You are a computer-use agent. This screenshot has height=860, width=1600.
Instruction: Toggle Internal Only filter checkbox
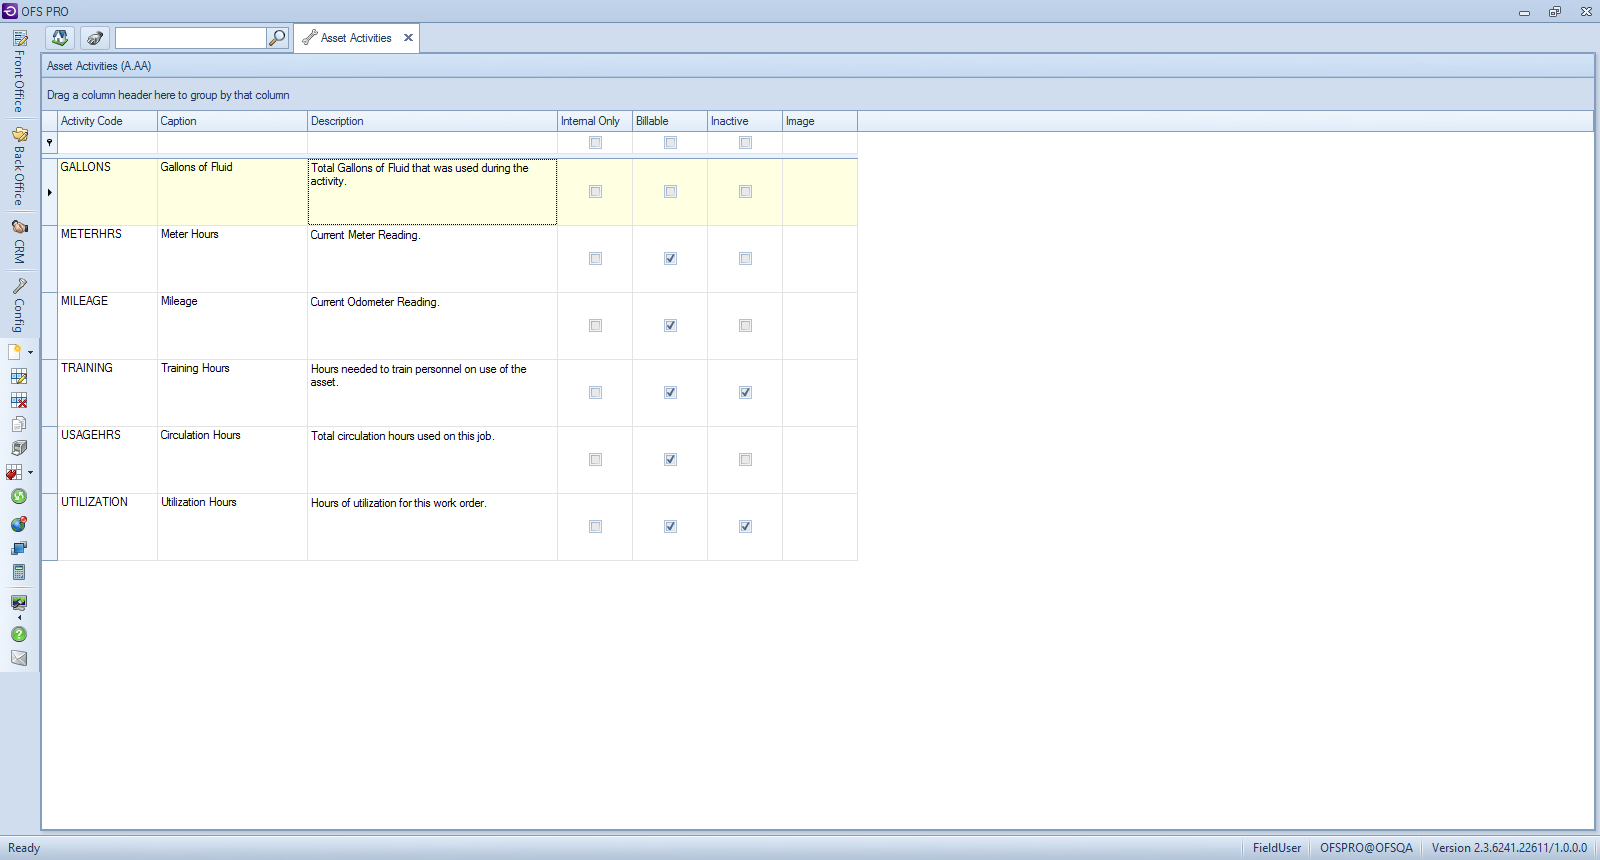[595, 143]
